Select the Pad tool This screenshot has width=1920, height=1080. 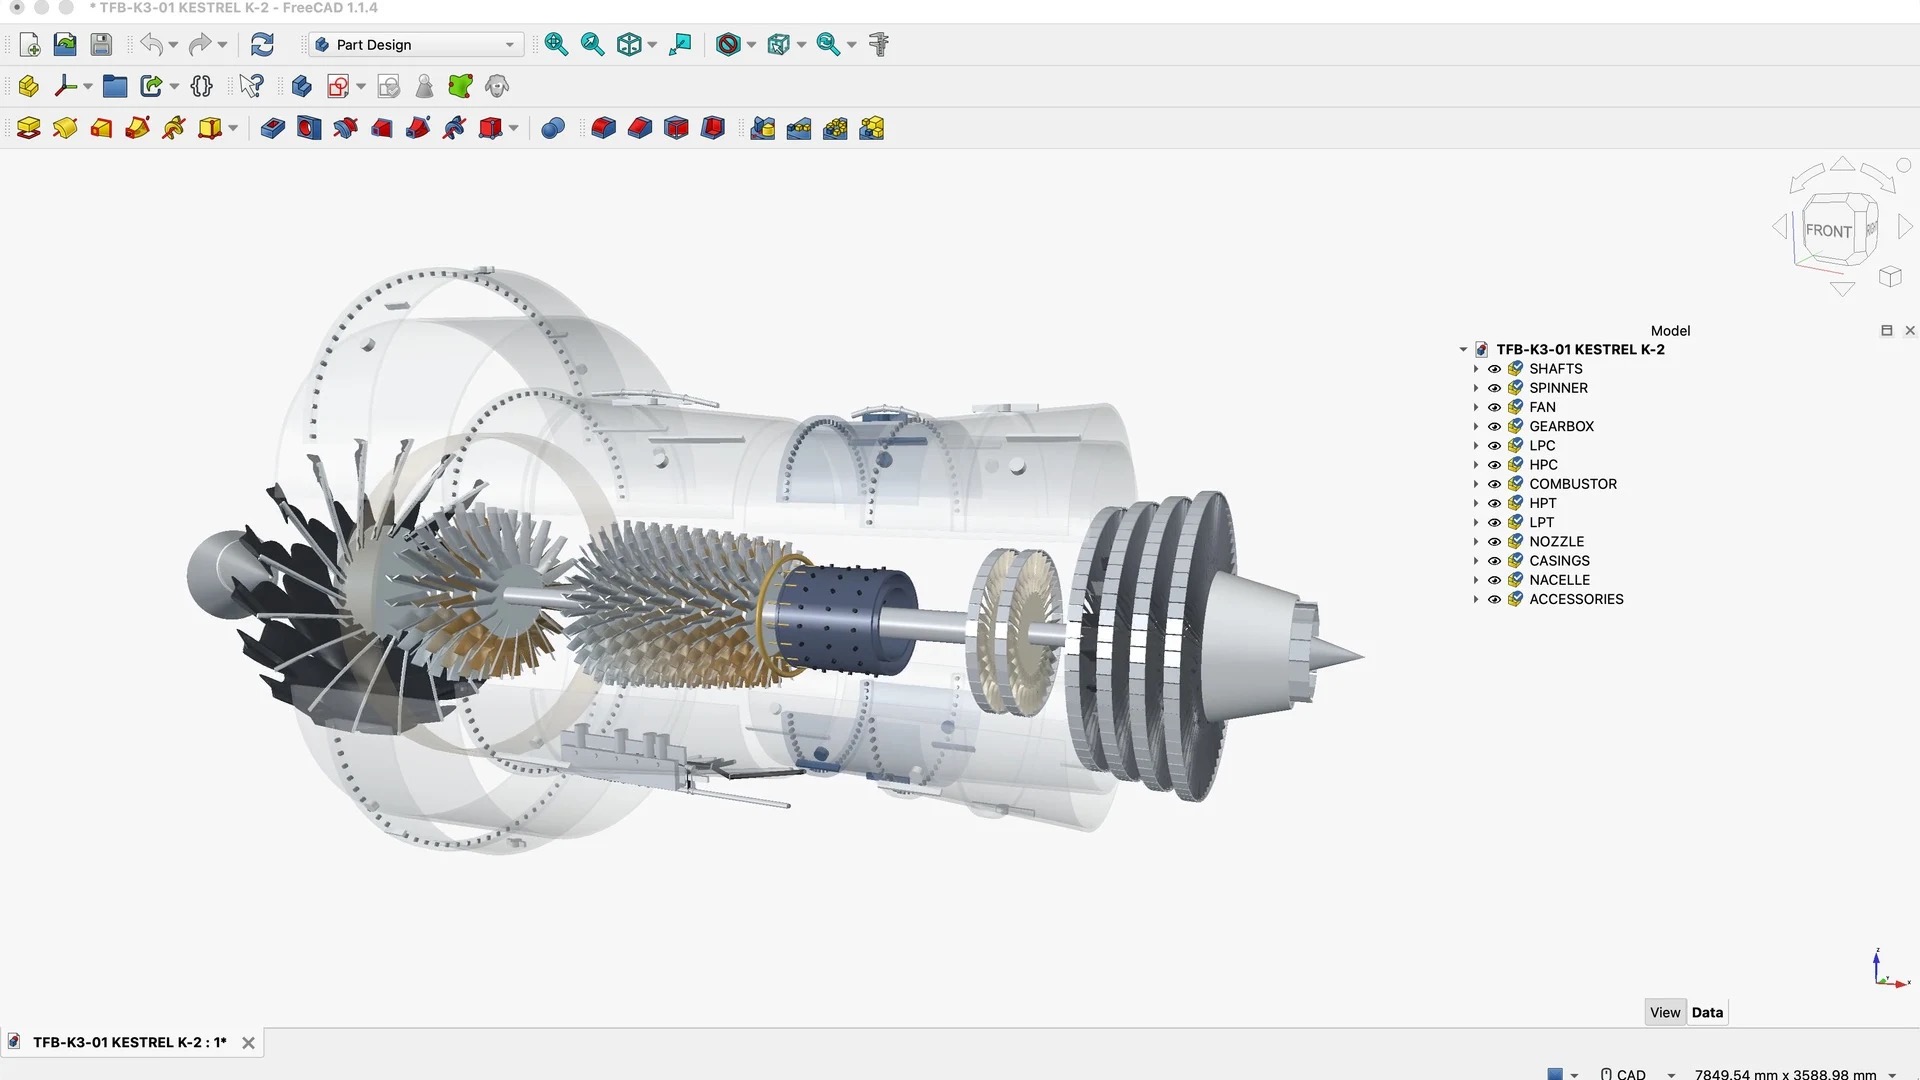point(29,129)
